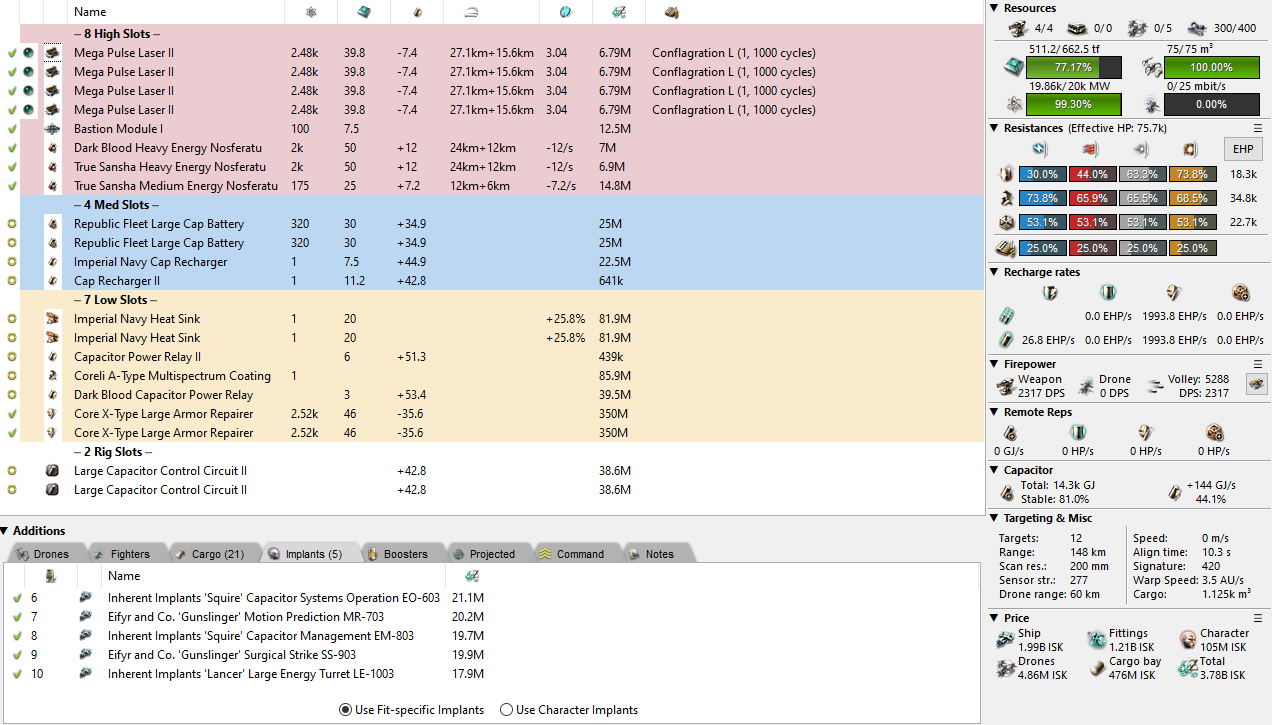1272x725 pixels.
Task: Collapse the Targeting & Misc section
Action: click(x=995, y=518)
